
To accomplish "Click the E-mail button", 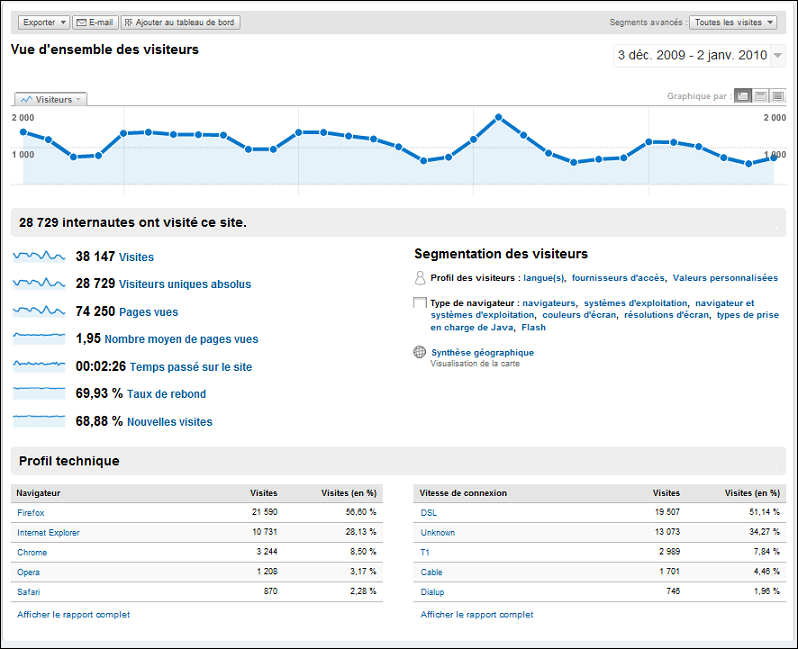I will (x=96, y=22).
